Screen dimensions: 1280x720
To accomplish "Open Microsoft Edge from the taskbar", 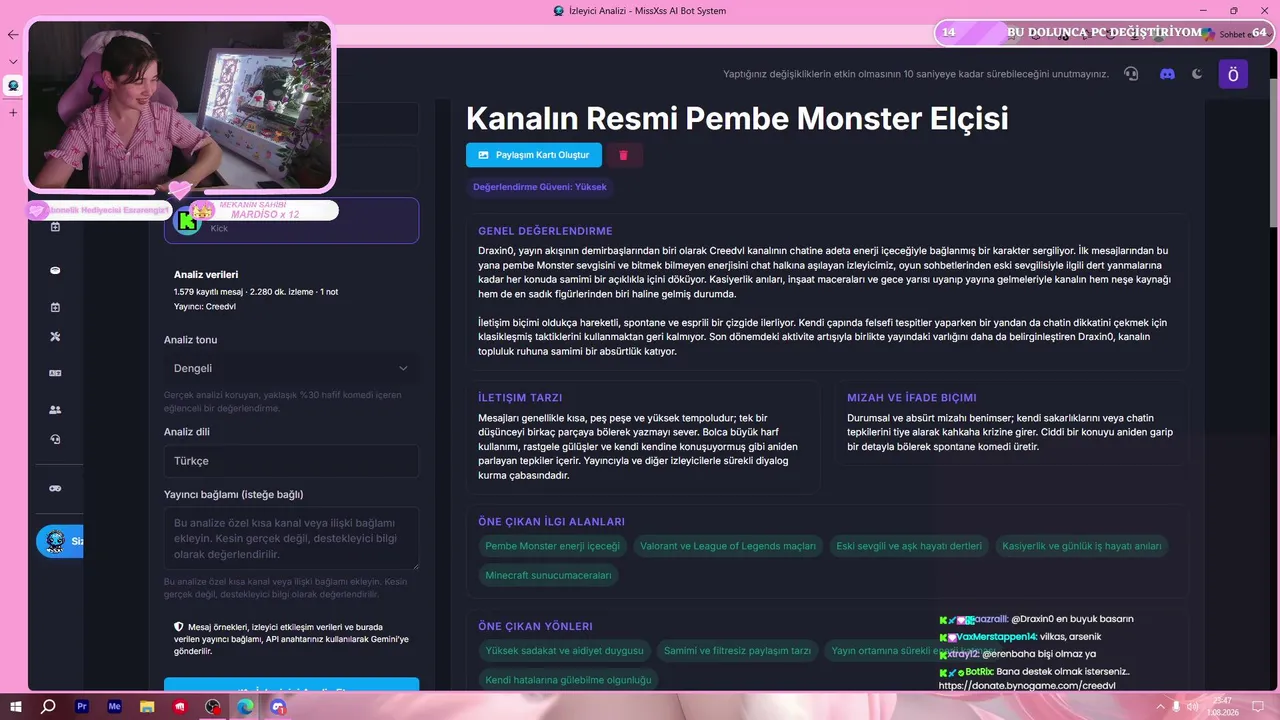I will [245, 707].
